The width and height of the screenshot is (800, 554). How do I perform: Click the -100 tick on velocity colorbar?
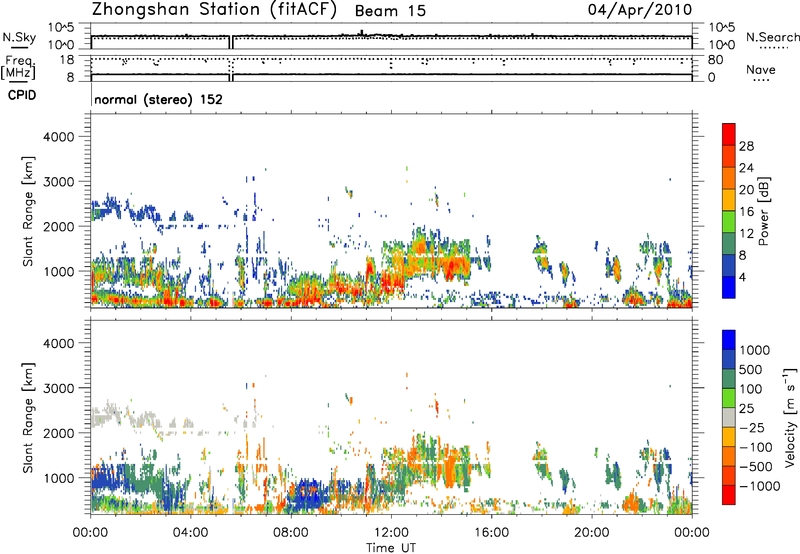pyautogui.click(x=756, y=447)
